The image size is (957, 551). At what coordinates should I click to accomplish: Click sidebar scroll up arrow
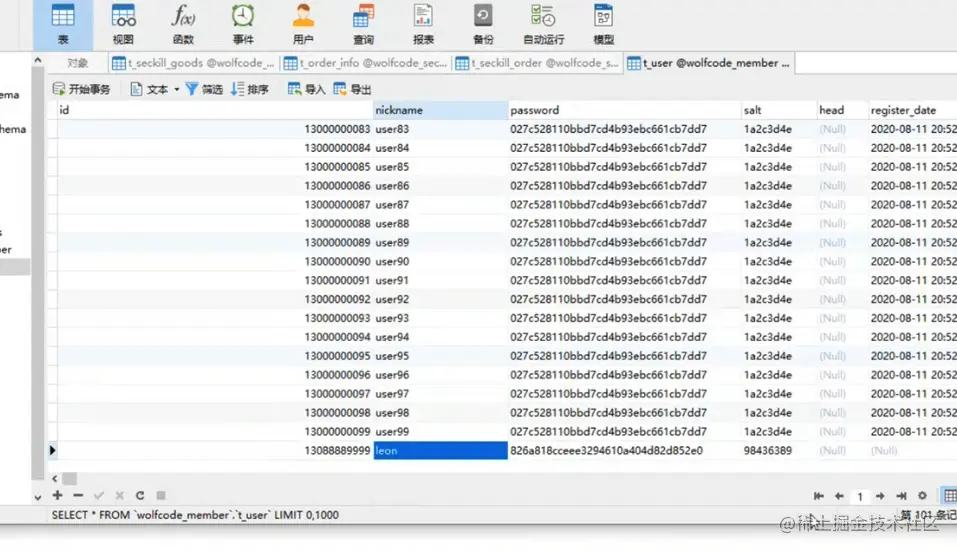pos(38,60)
